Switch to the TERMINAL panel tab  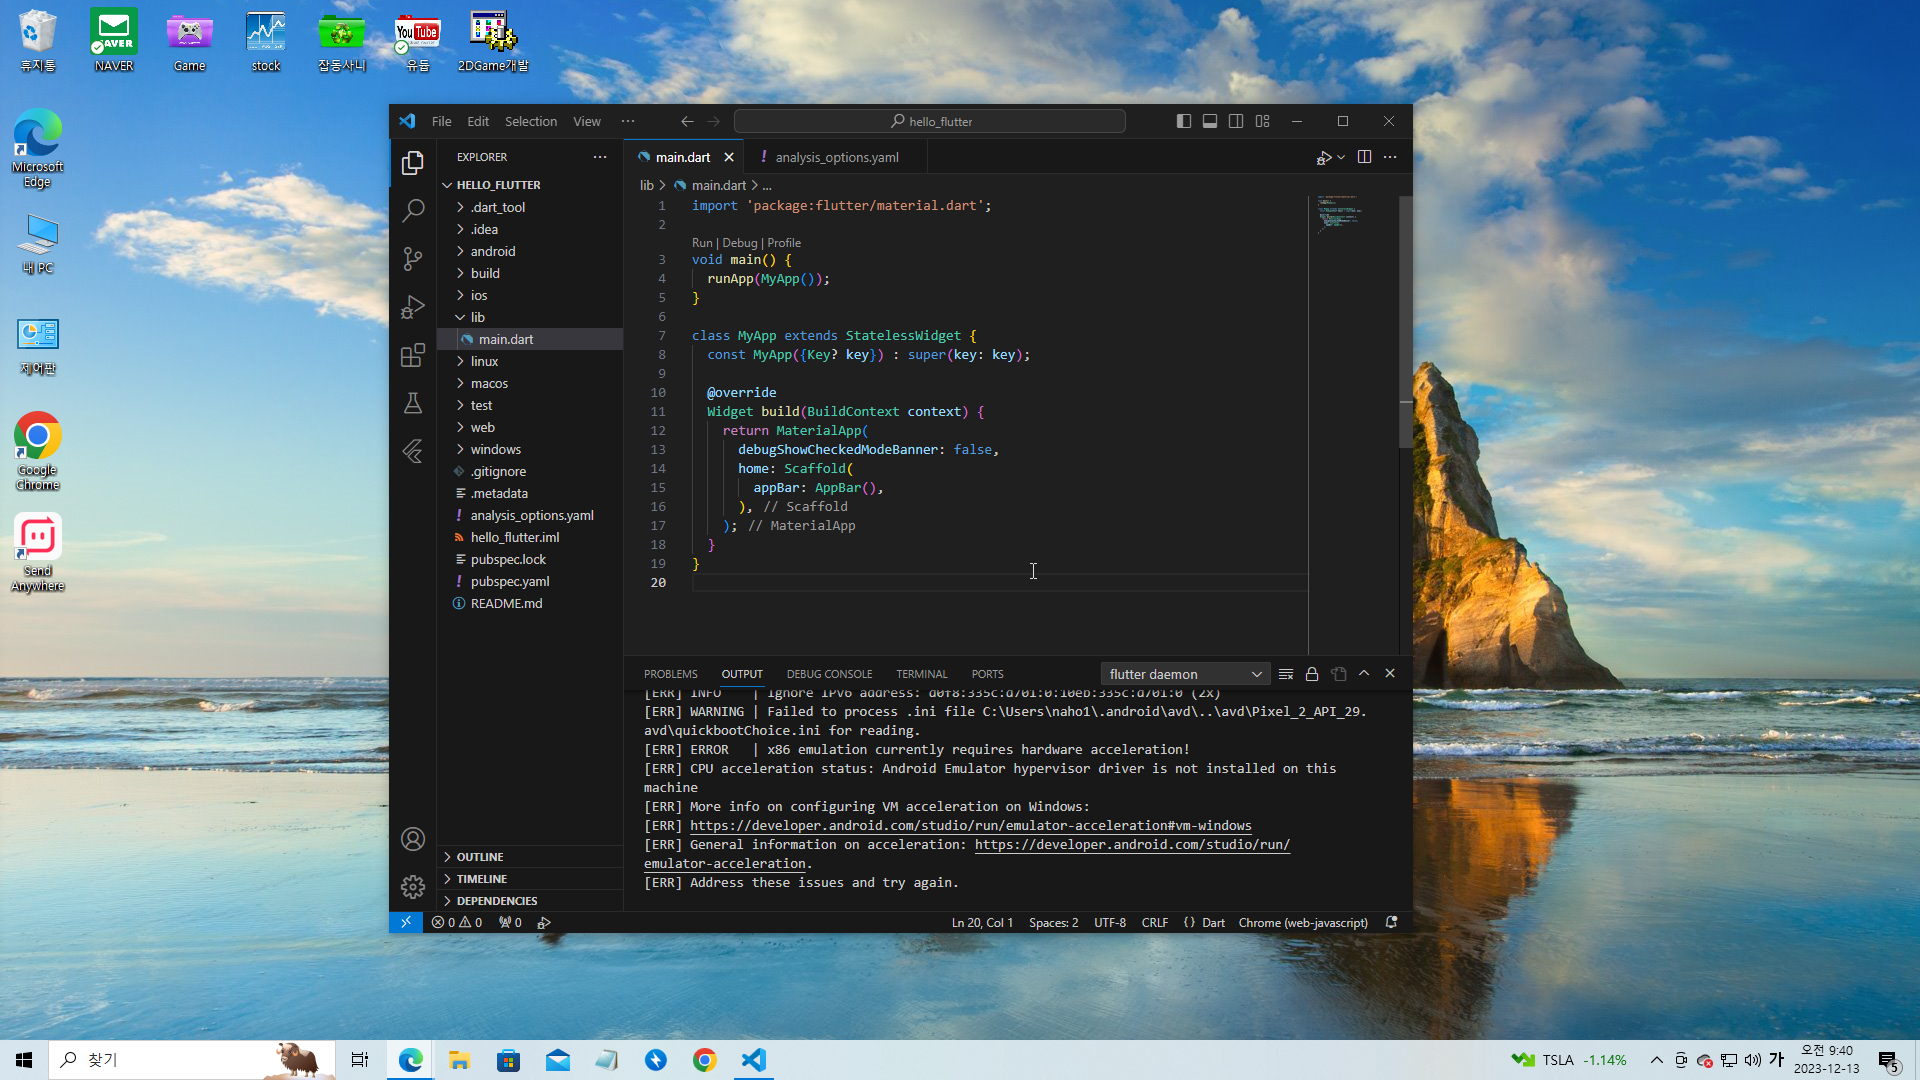click(922, 674)
